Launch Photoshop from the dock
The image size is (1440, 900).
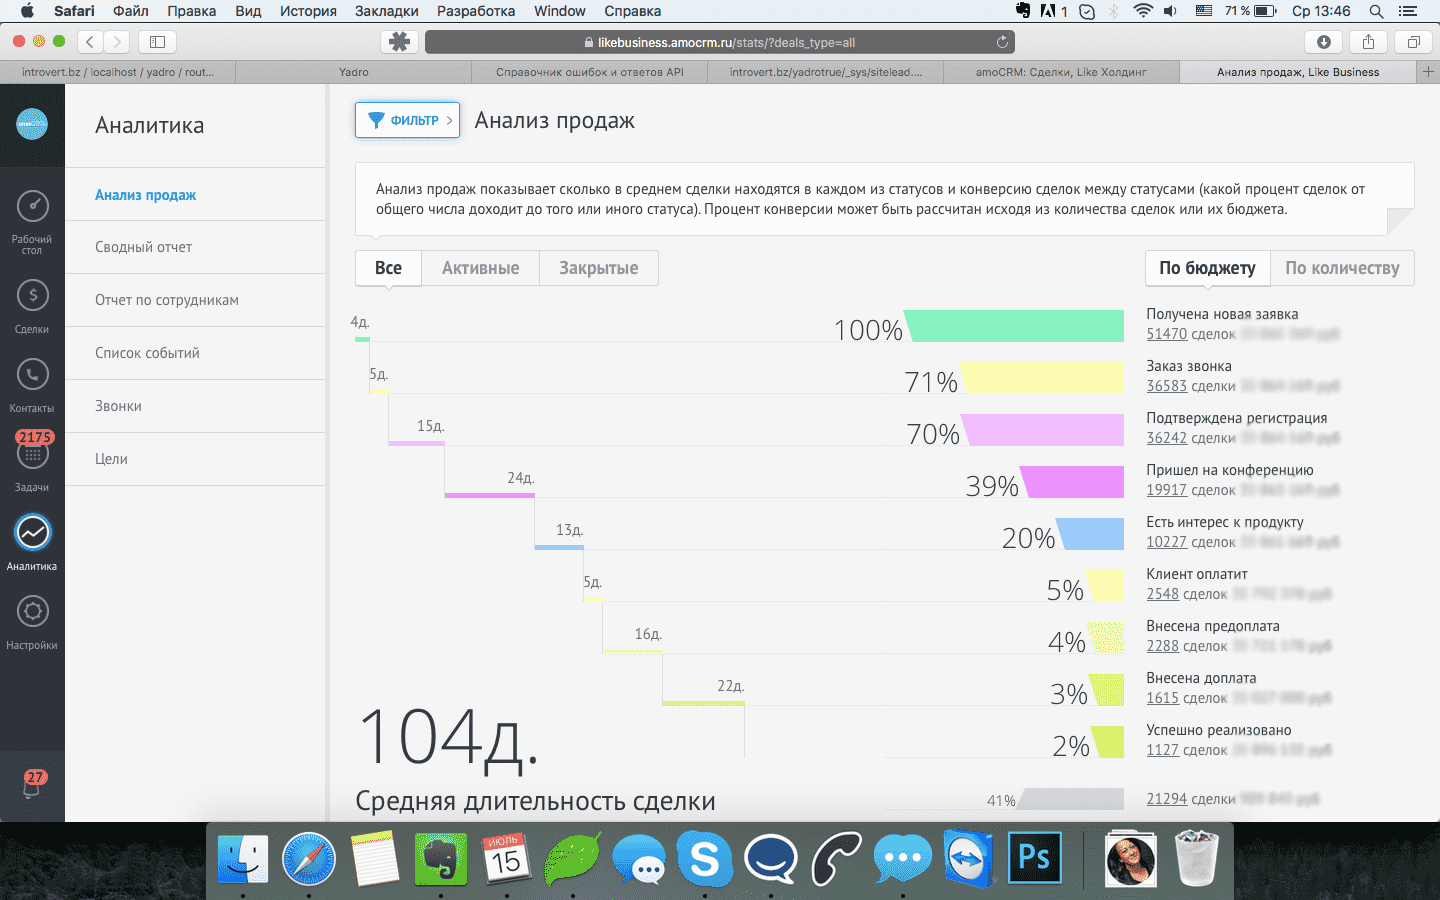pyautogui.click(x=1034, y=858)
